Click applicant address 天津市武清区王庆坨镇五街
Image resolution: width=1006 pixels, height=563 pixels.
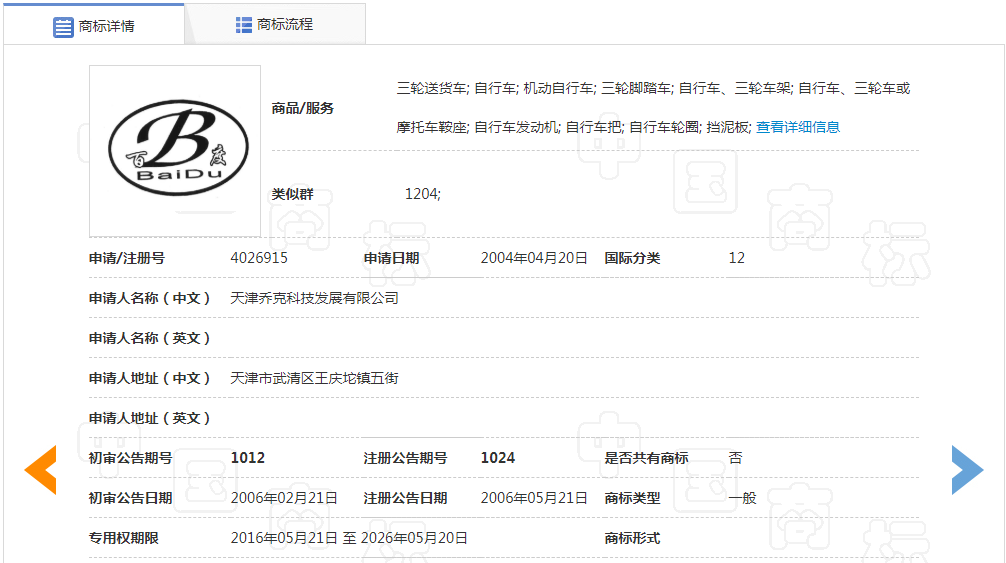point(314,378)
